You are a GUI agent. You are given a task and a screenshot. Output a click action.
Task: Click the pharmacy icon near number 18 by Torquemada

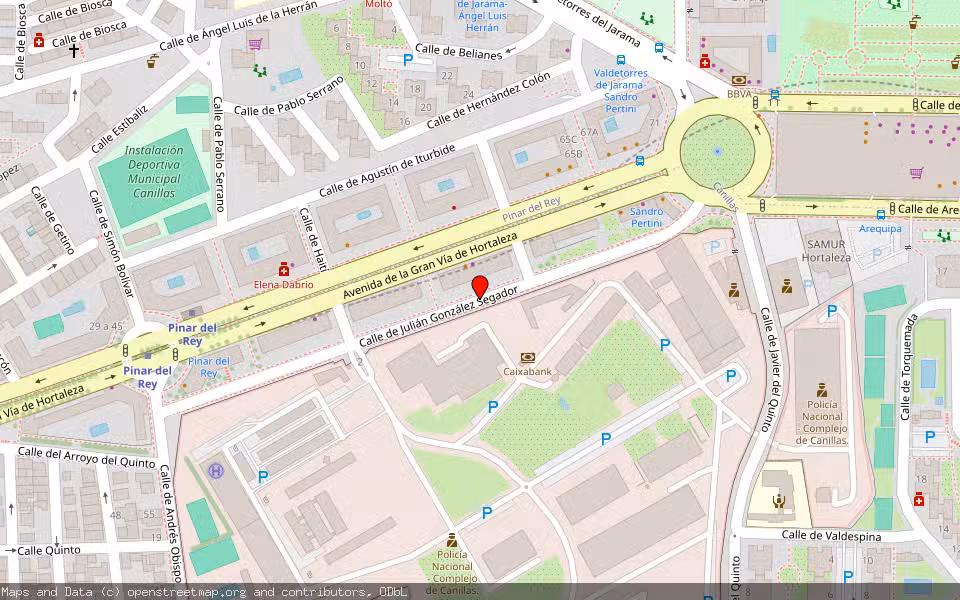pyautogui.click(x=918, y=500)
